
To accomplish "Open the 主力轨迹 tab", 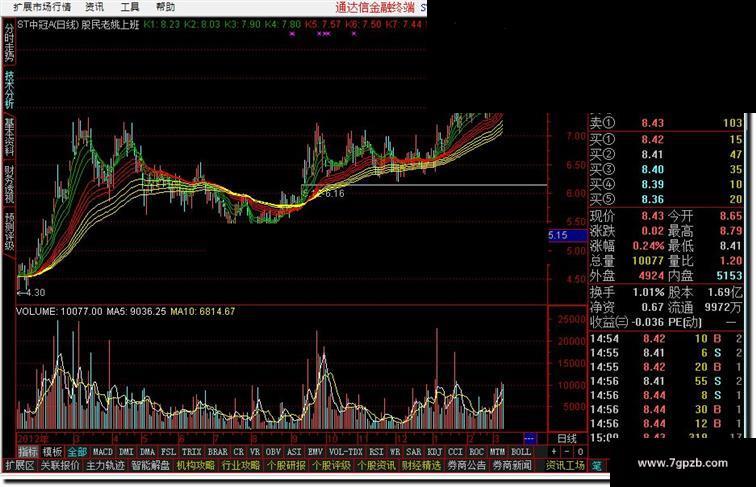I will tap(105, 465).
